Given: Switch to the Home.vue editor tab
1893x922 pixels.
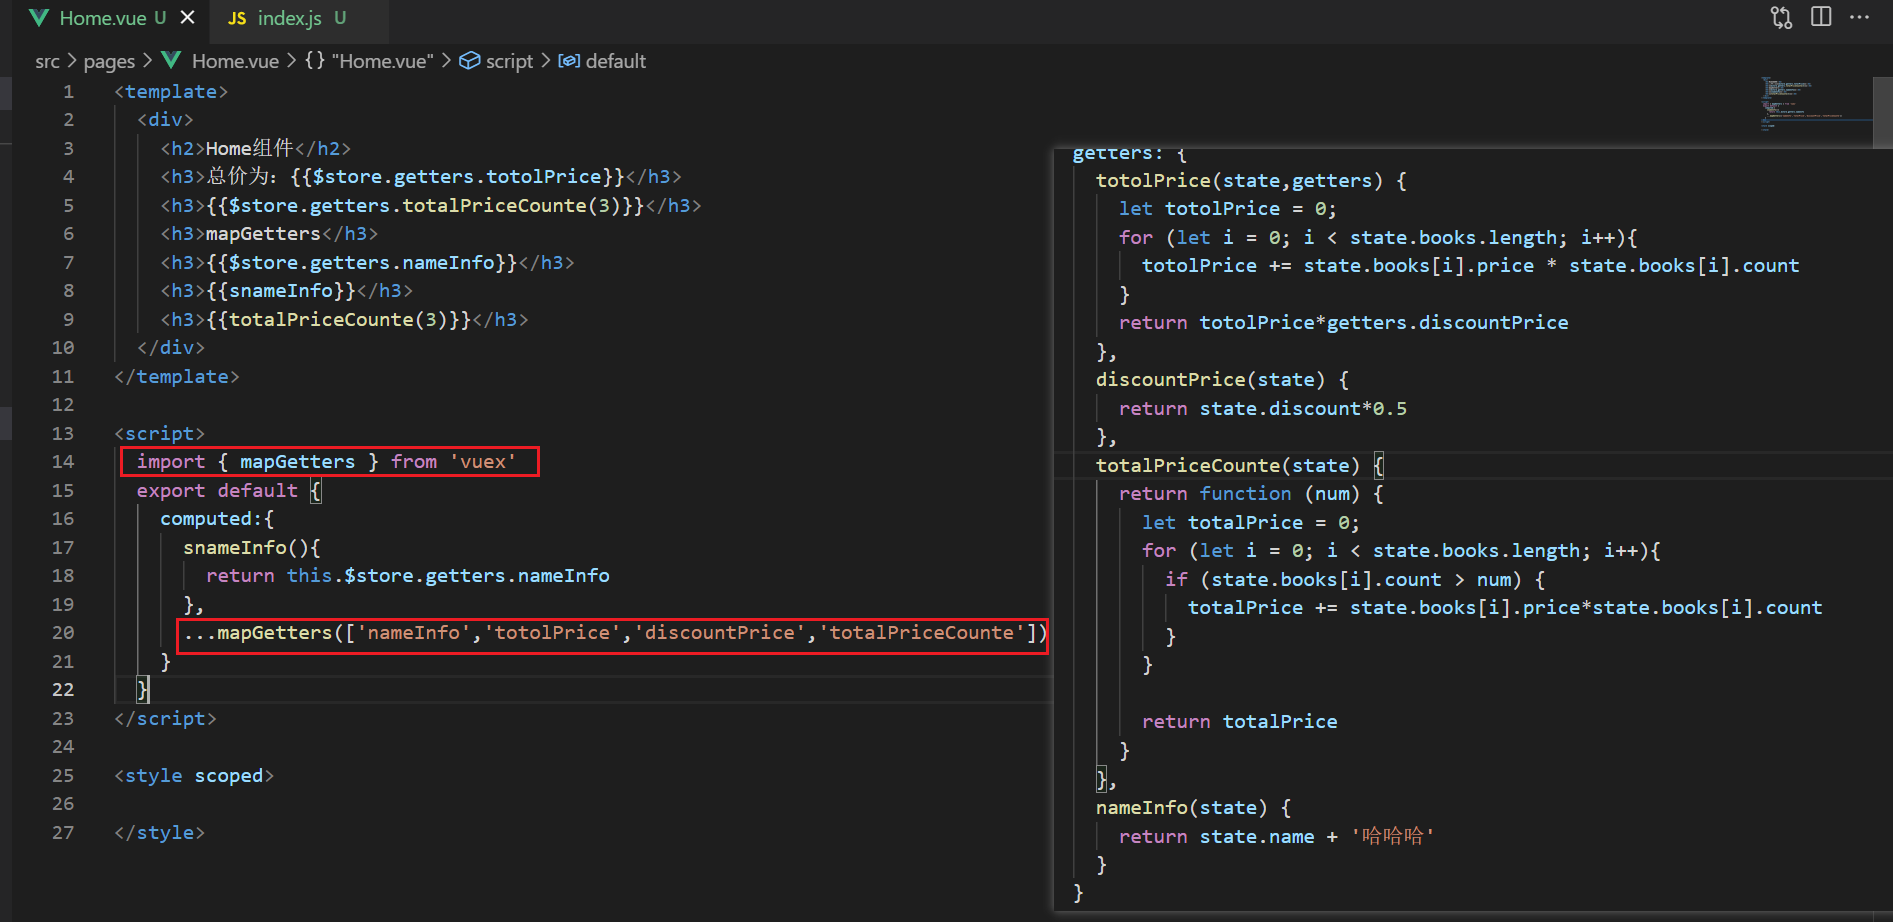Looking at the screenshot, I should pyautogui.click(x=103, y=18).
